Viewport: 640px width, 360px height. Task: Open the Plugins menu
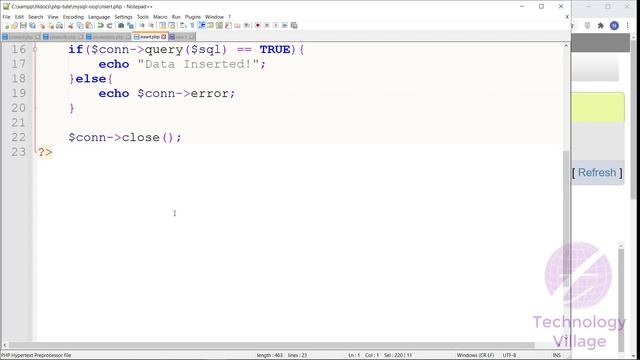[x=193, y=17]
